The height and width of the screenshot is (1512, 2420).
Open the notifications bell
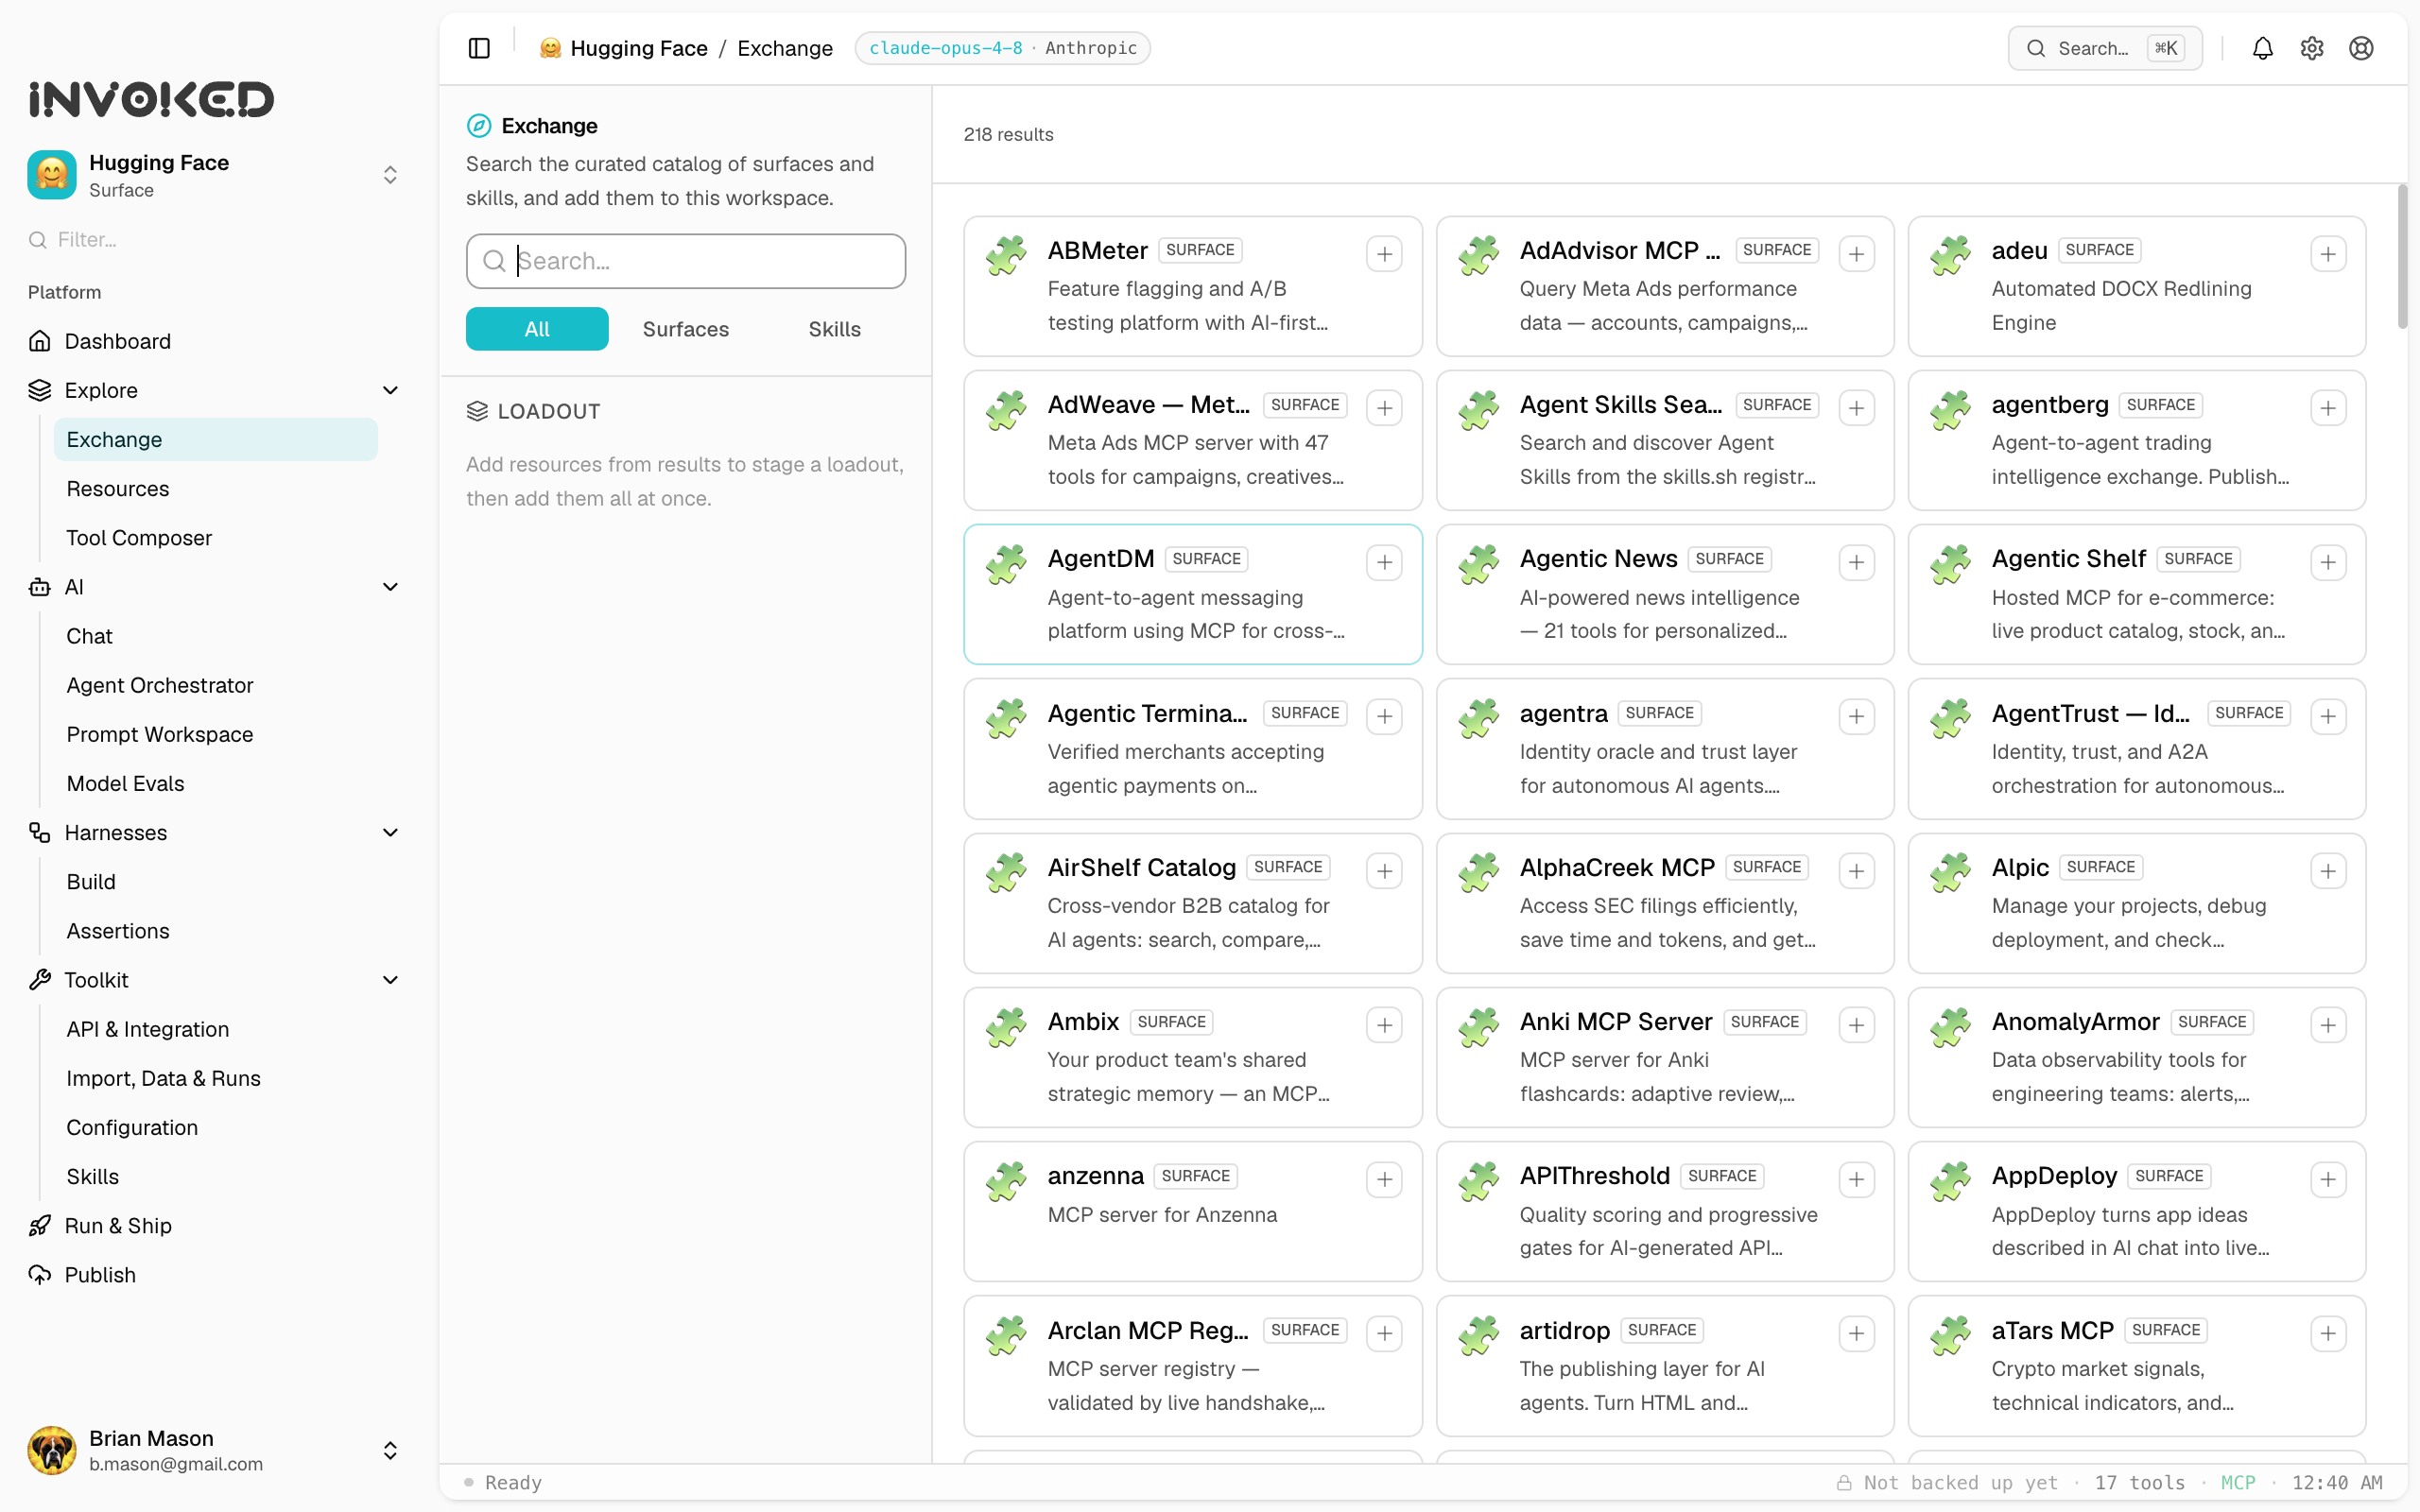[x=2262, y=48]
